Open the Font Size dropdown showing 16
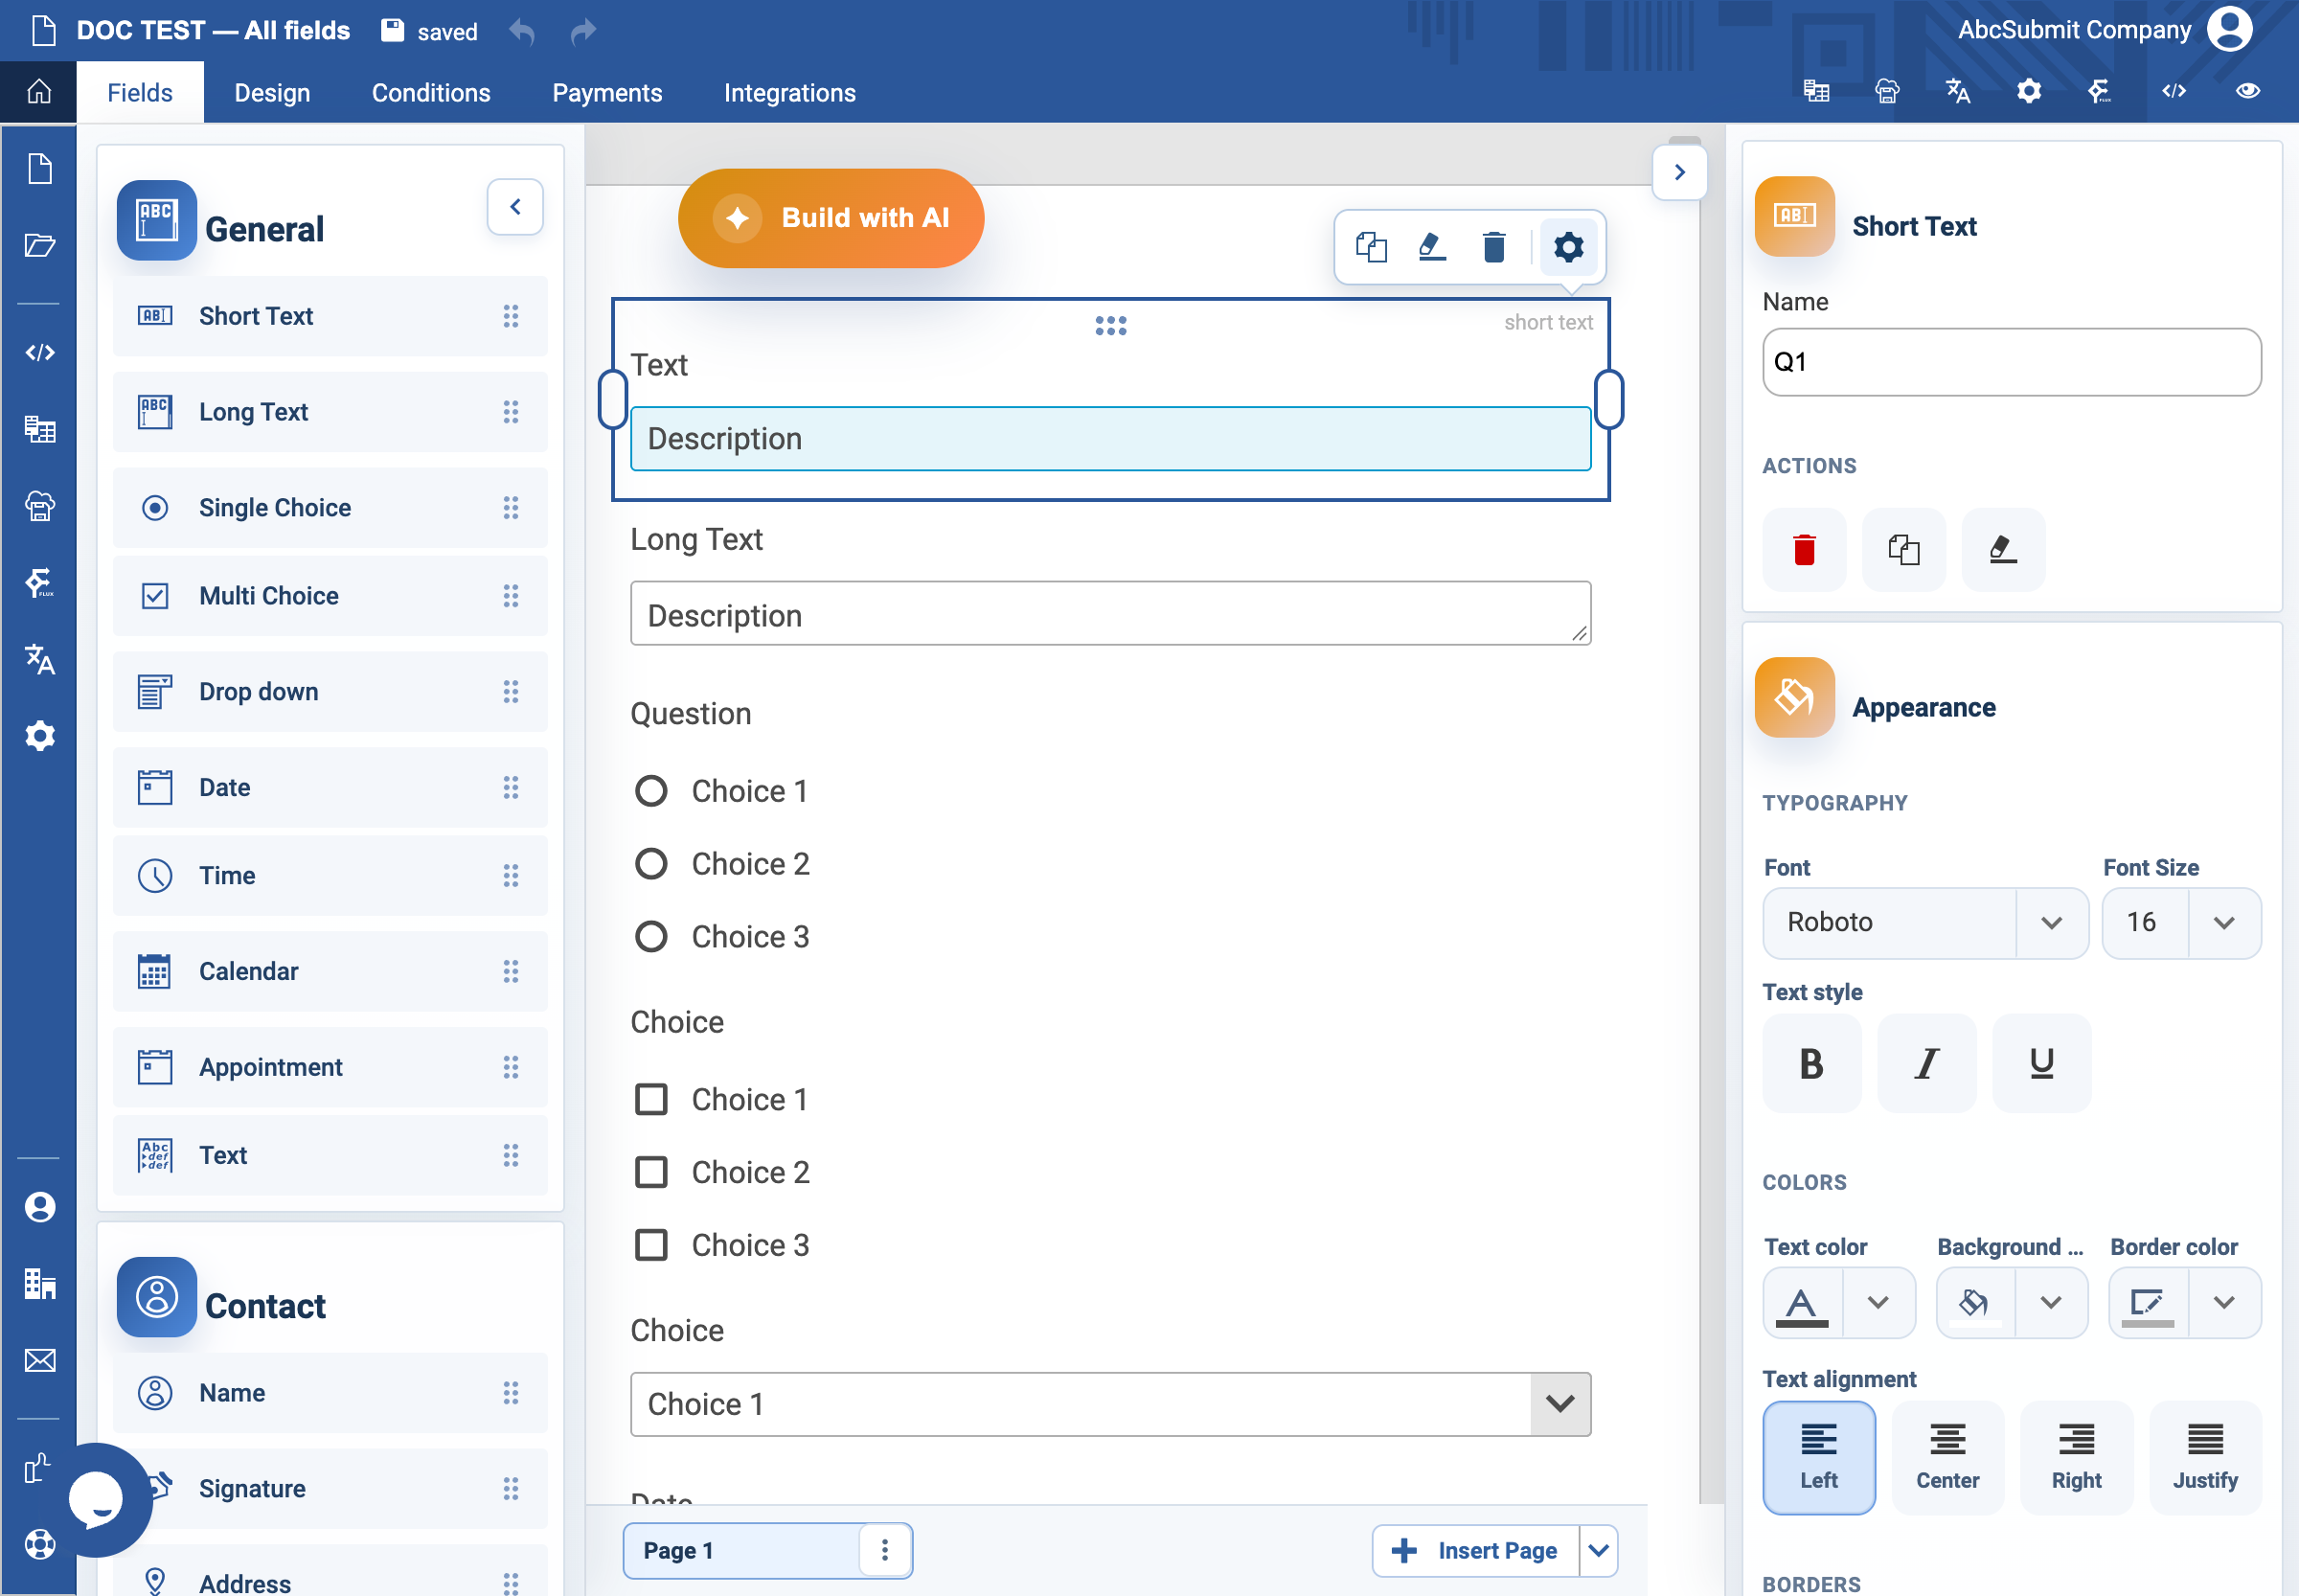This screenshot has height=1596, width=2299. [x=2181, y=922]
